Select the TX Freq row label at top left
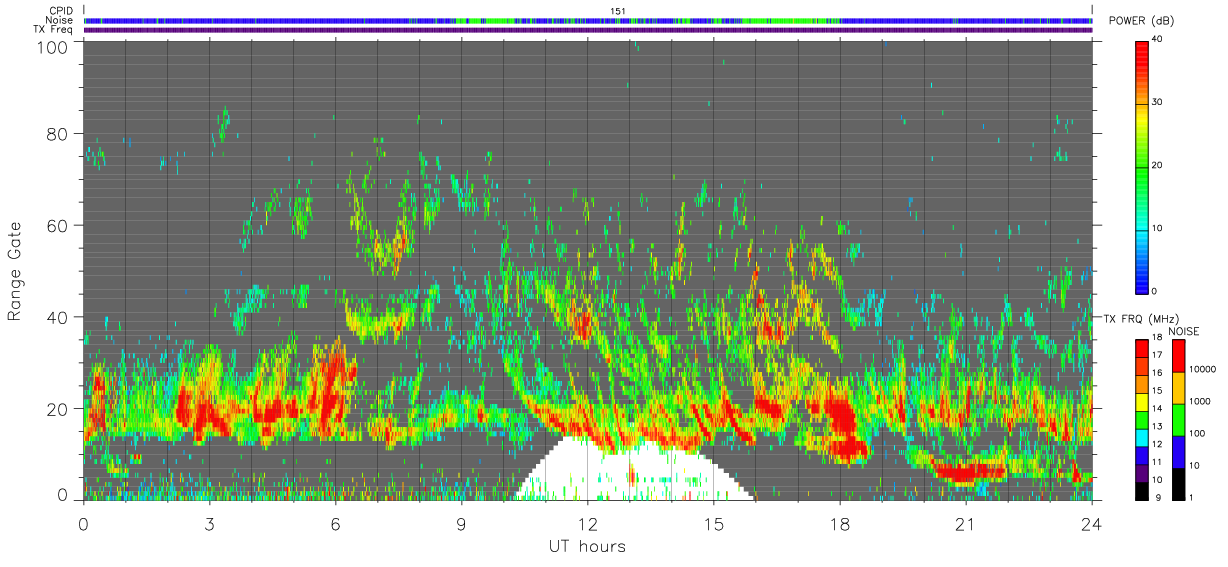The width and height of the screenshot is (1228, 567). coord(55,30)
